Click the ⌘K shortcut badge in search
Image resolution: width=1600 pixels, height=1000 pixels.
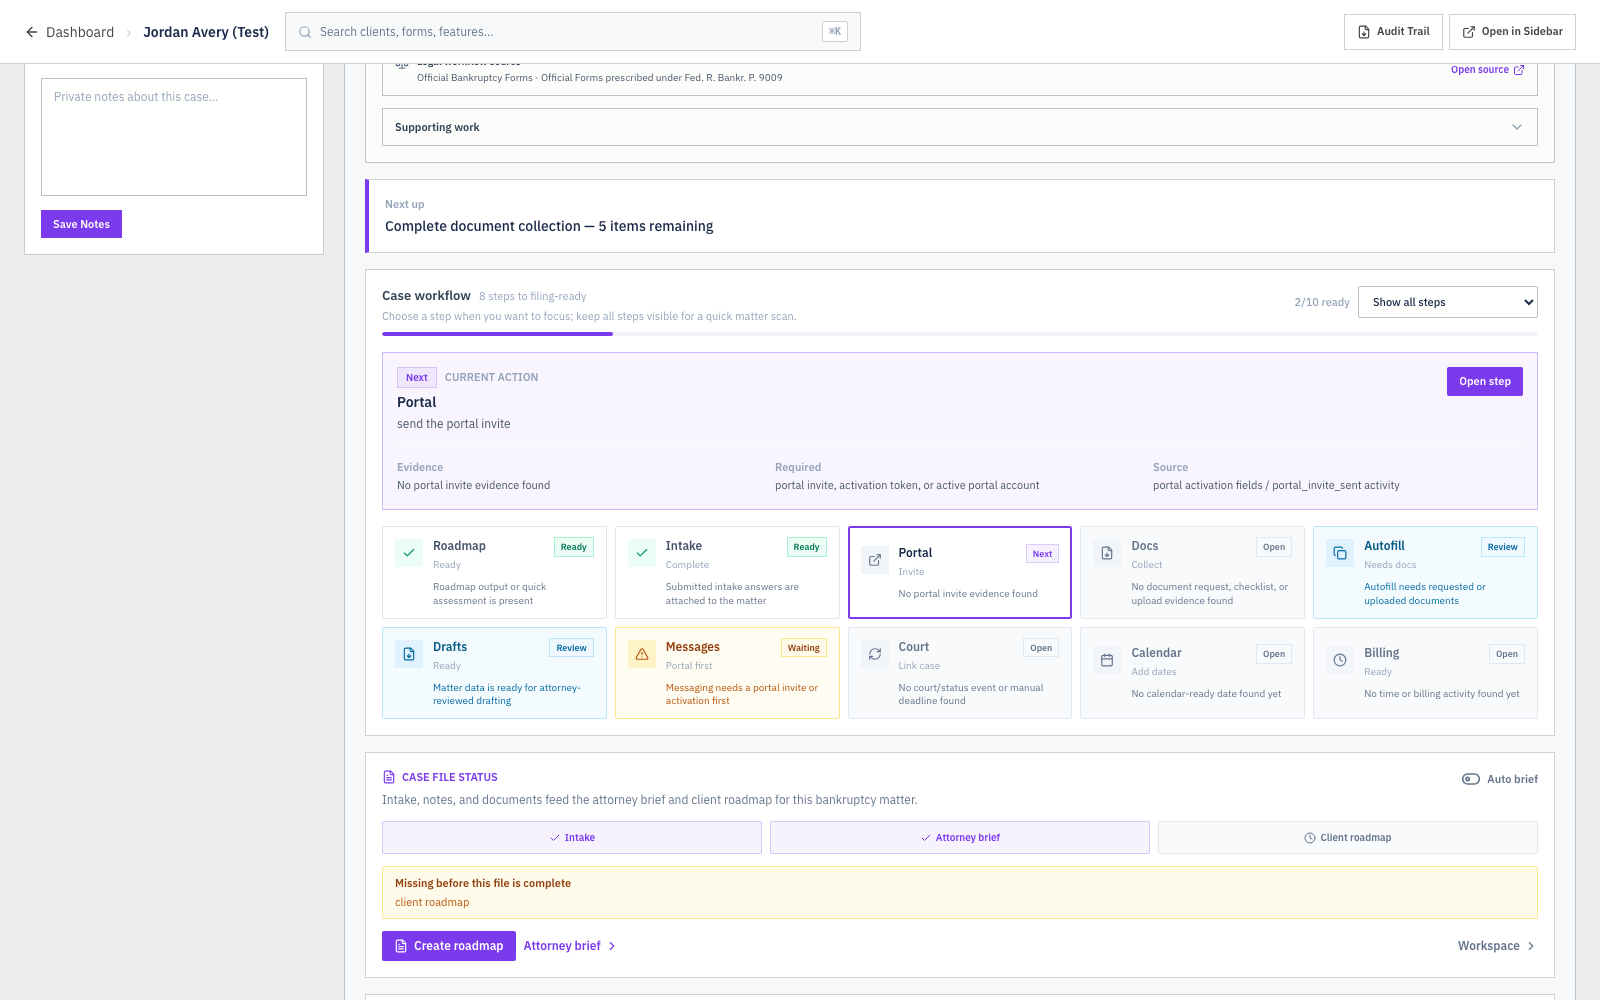(835, 32)
